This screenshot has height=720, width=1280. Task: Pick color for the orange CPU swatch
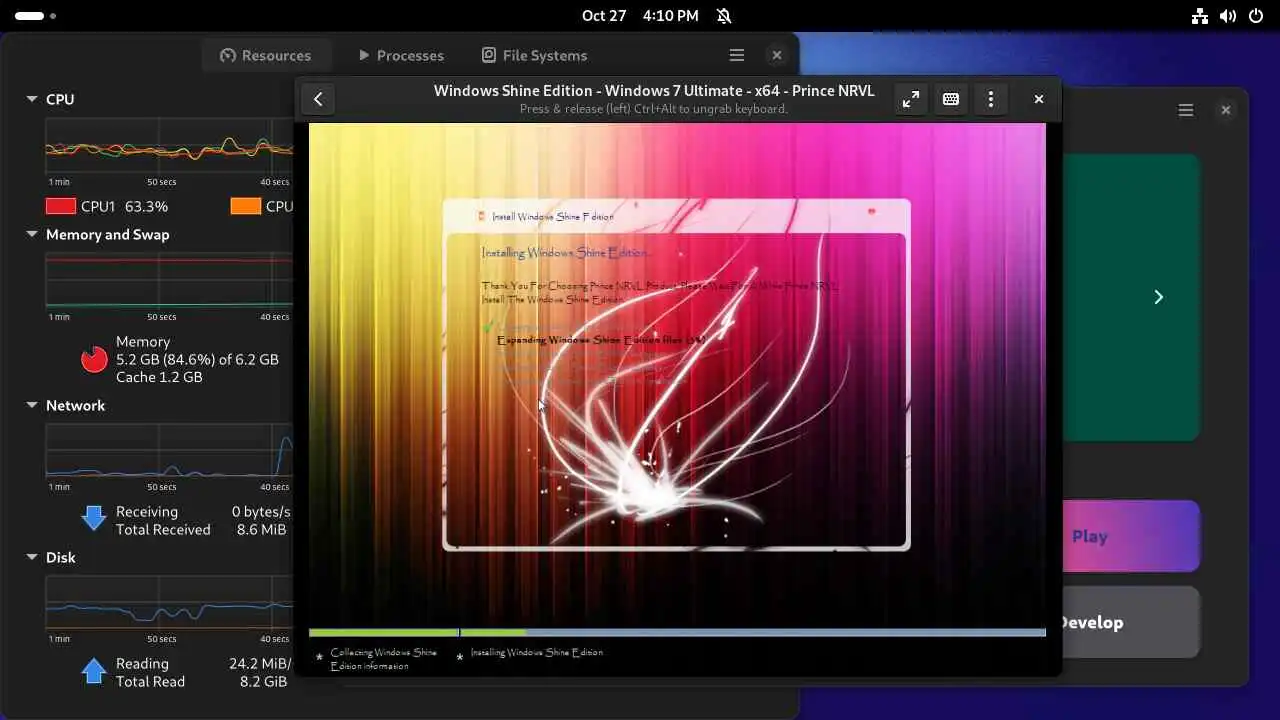tap(246, 206)
